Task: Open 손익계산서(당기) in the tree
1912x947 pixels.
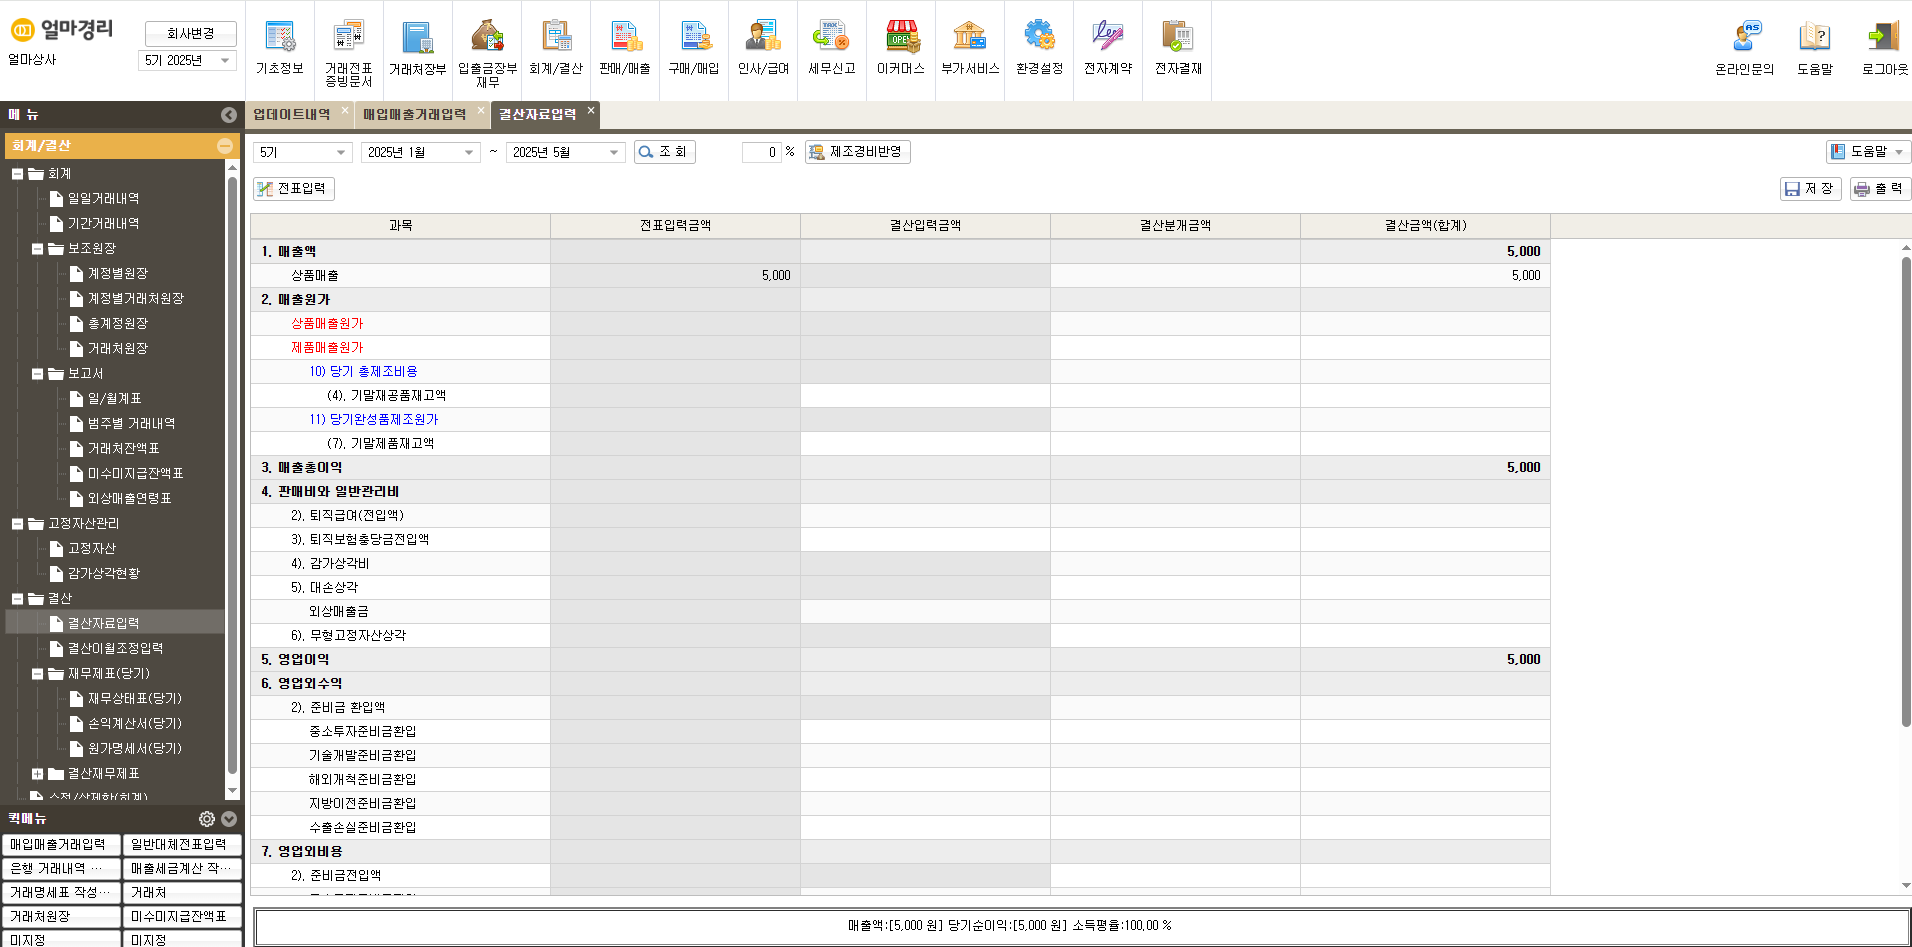Action: tap(134, 724)
